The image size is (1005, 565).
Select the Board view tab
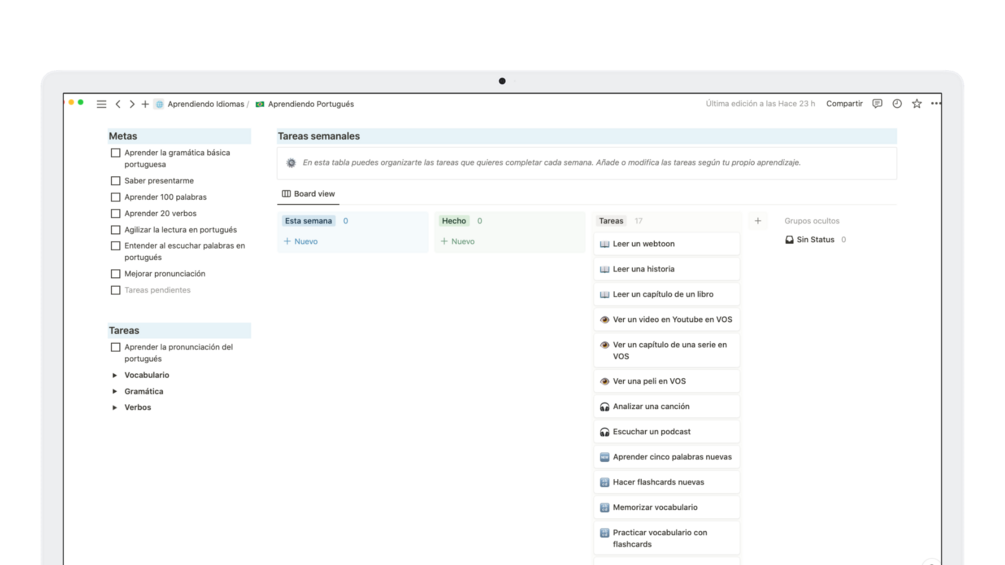308,193
